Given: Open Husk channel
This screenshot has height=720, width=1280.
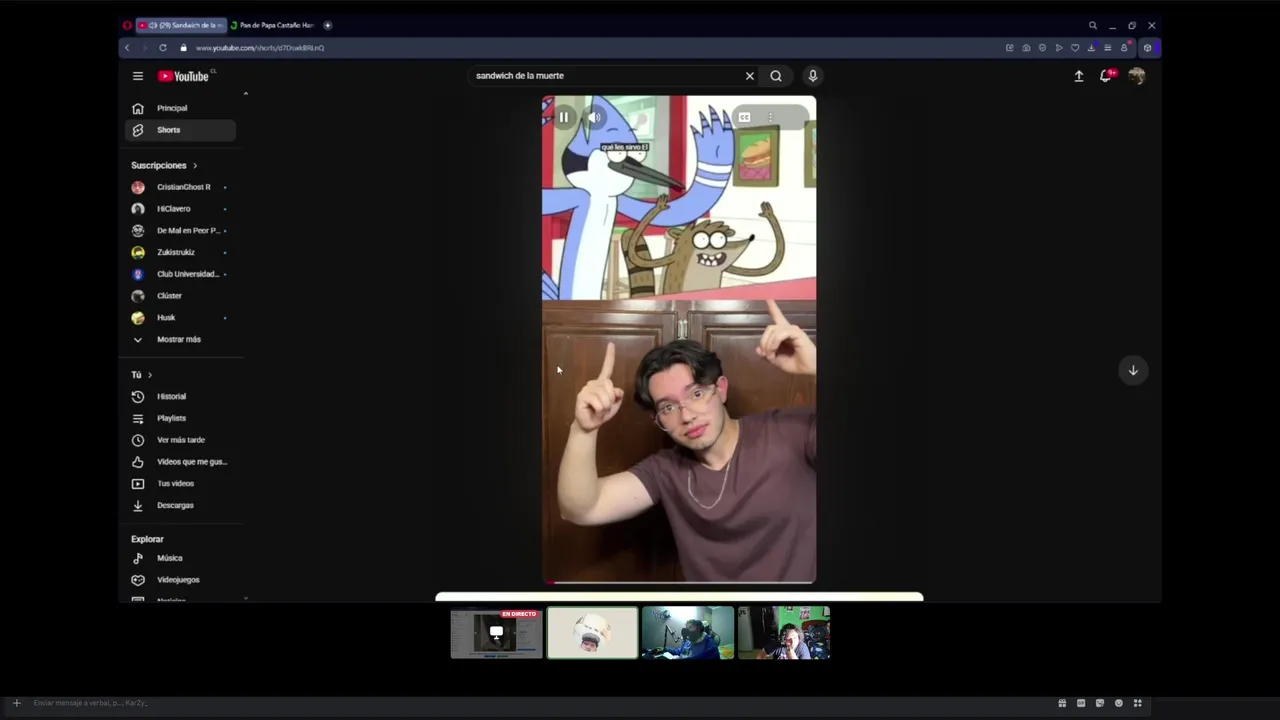Looking at the screenshot, I should coord(180,318).
